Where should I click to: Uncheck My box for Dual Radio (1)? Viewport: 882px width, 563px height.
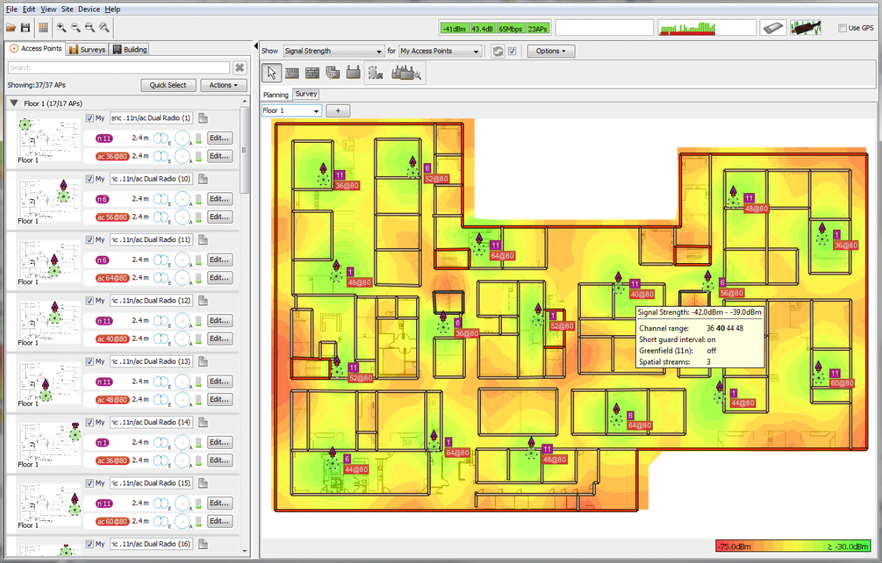[x=90, y=118]
